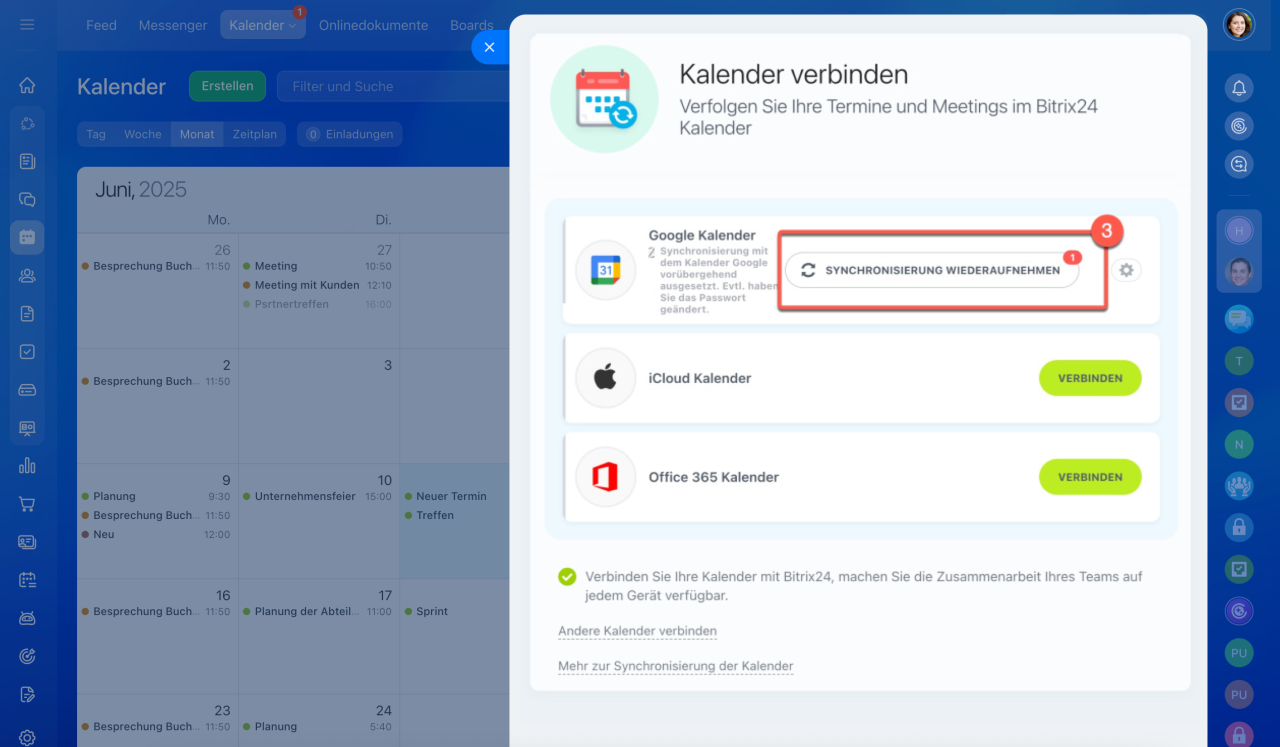Open the Messenger tab
Screen dimensions: 1280x747
click(x=173, y=25)
